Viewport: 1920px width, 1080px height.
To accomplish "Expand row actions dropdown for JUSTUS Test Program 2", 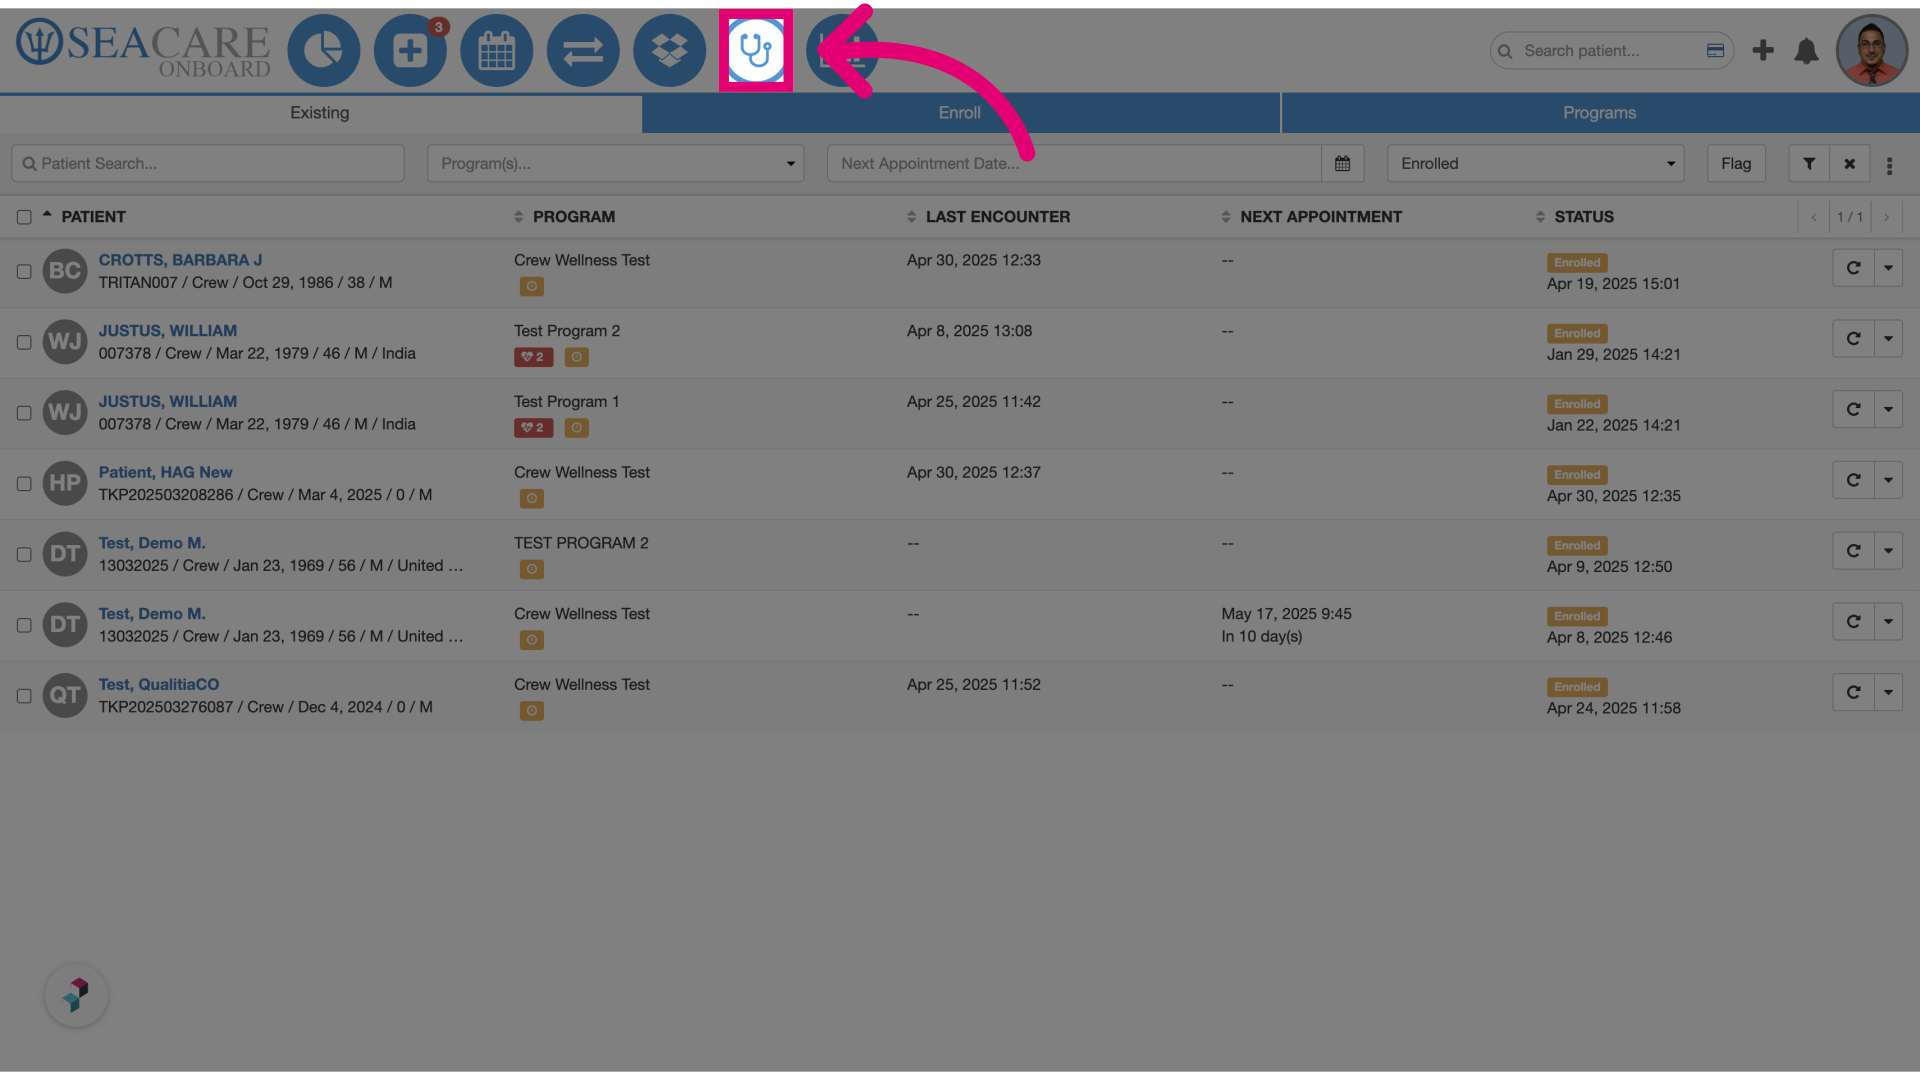I will [x=1888, y=339].
